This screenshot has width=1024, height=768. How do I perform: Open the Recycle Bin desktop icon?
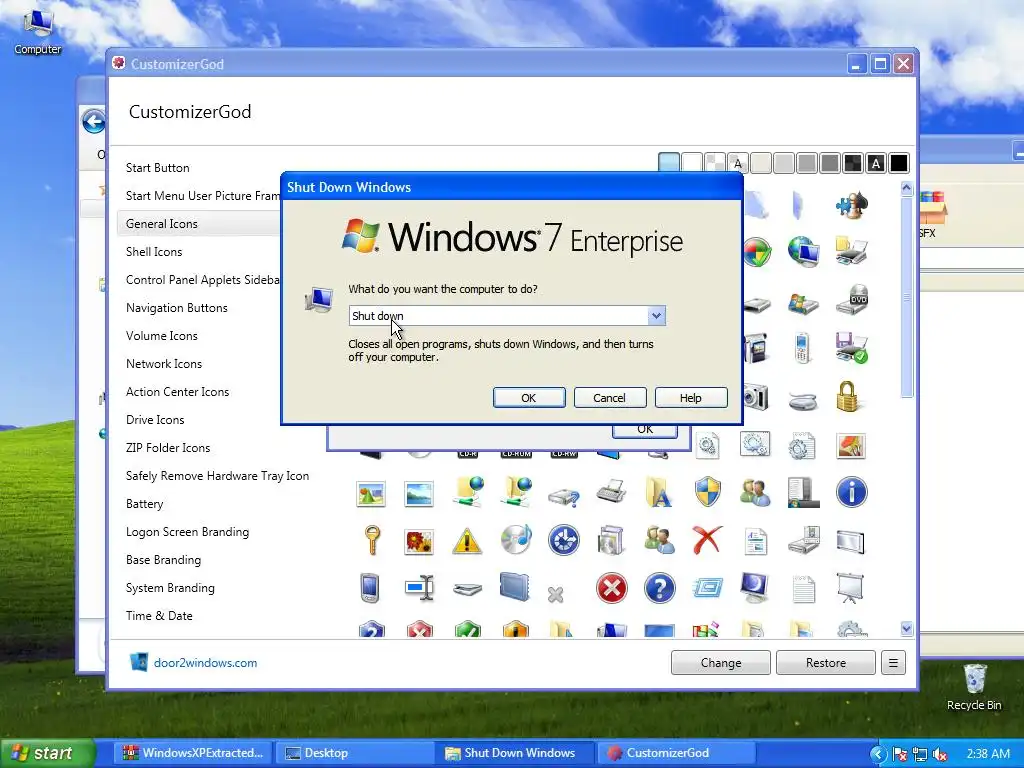click(x=974, y=687)
